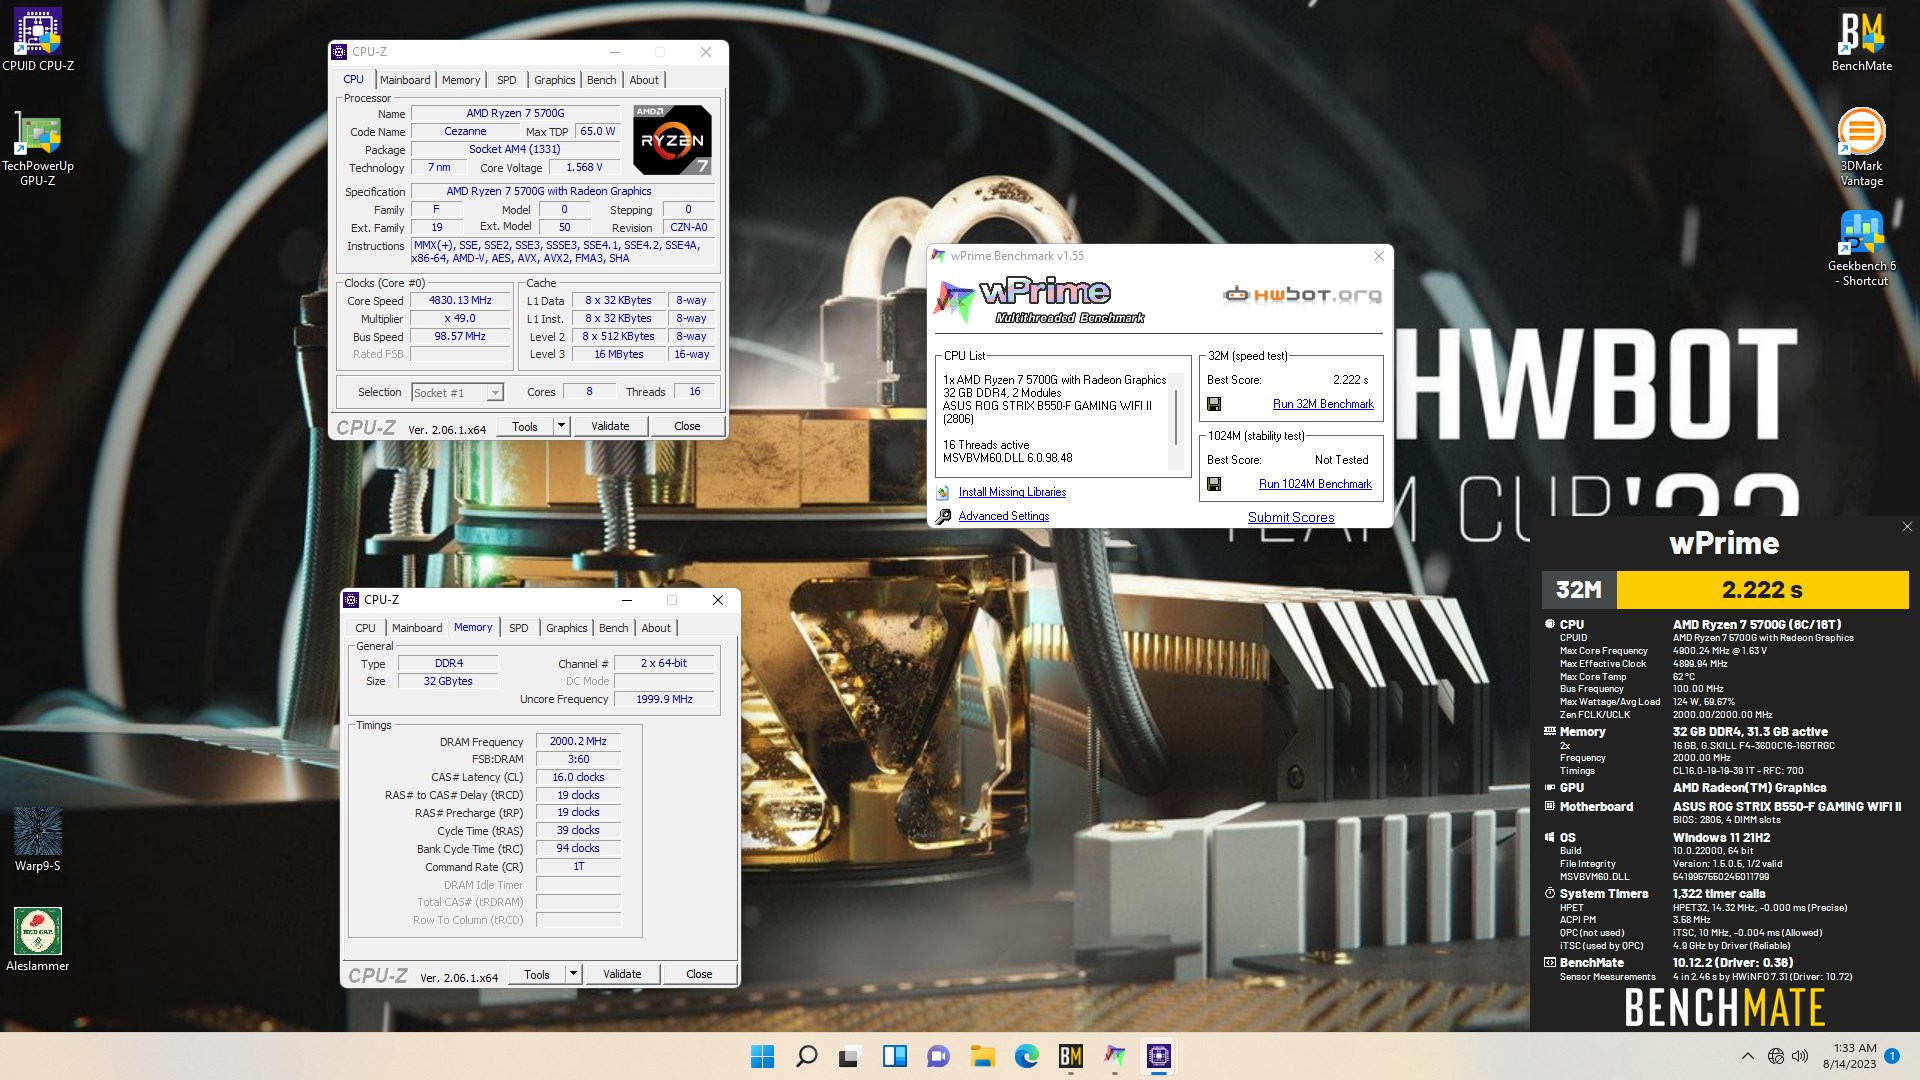This screenshot has height=1080, width=1920.
Task: Click the Ryzen 7 logo in CPU-Z
Action: click(x=673, y=140)
